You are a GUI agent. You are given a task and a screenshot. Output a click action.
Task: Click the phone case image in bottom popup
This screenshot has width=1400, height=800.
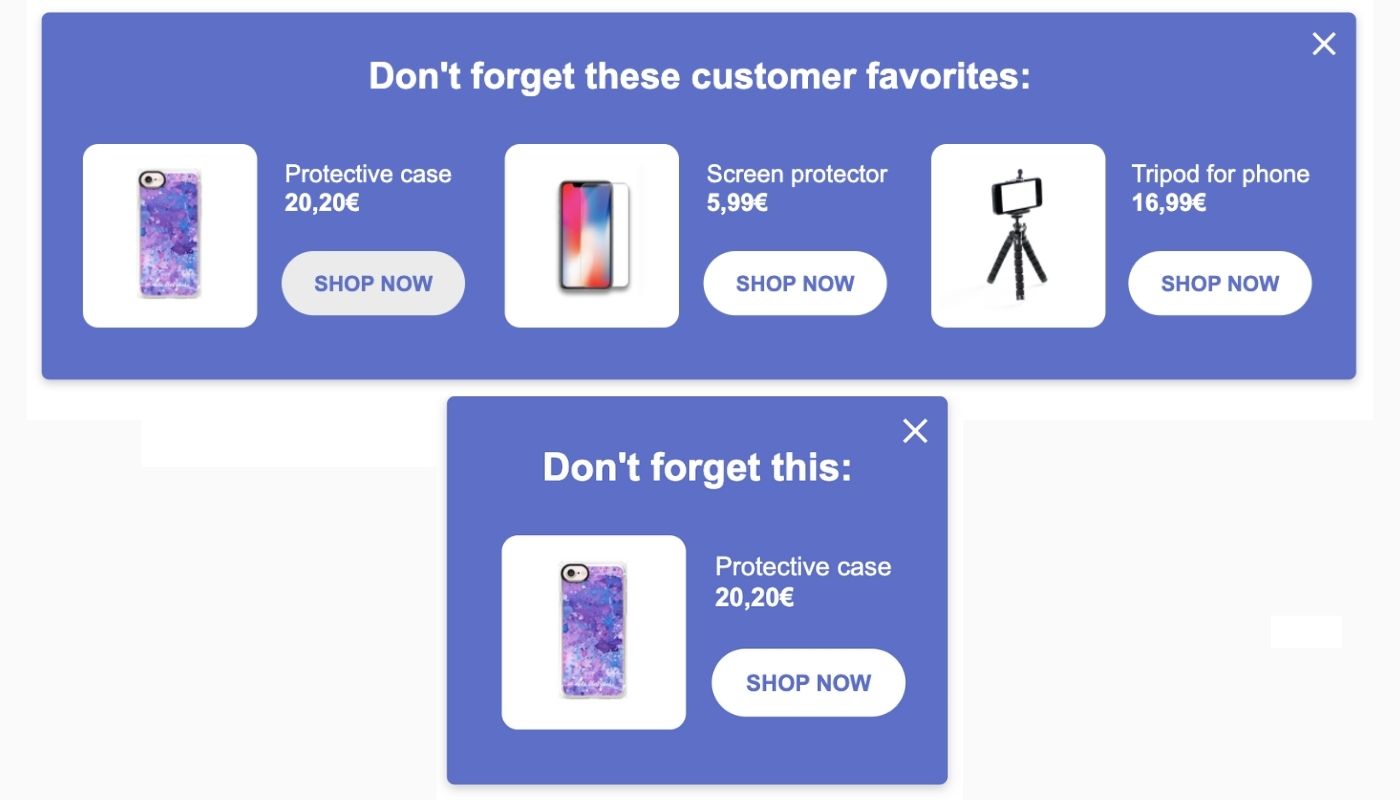[x=594, y=631]
